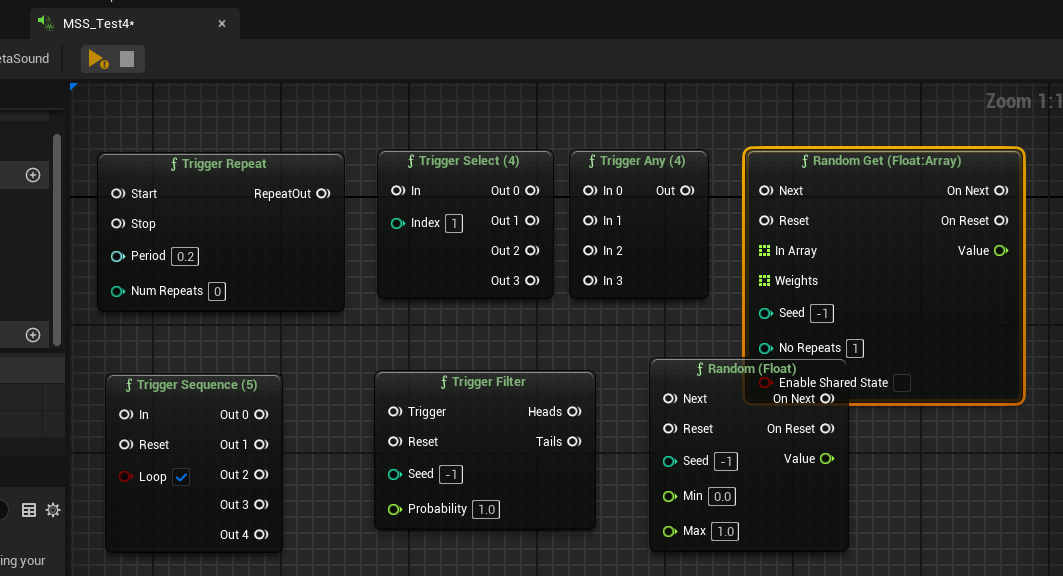Click the left panel vertical scrollbar
Viewport: 1063px width, 576px height.
pos(57,240)
